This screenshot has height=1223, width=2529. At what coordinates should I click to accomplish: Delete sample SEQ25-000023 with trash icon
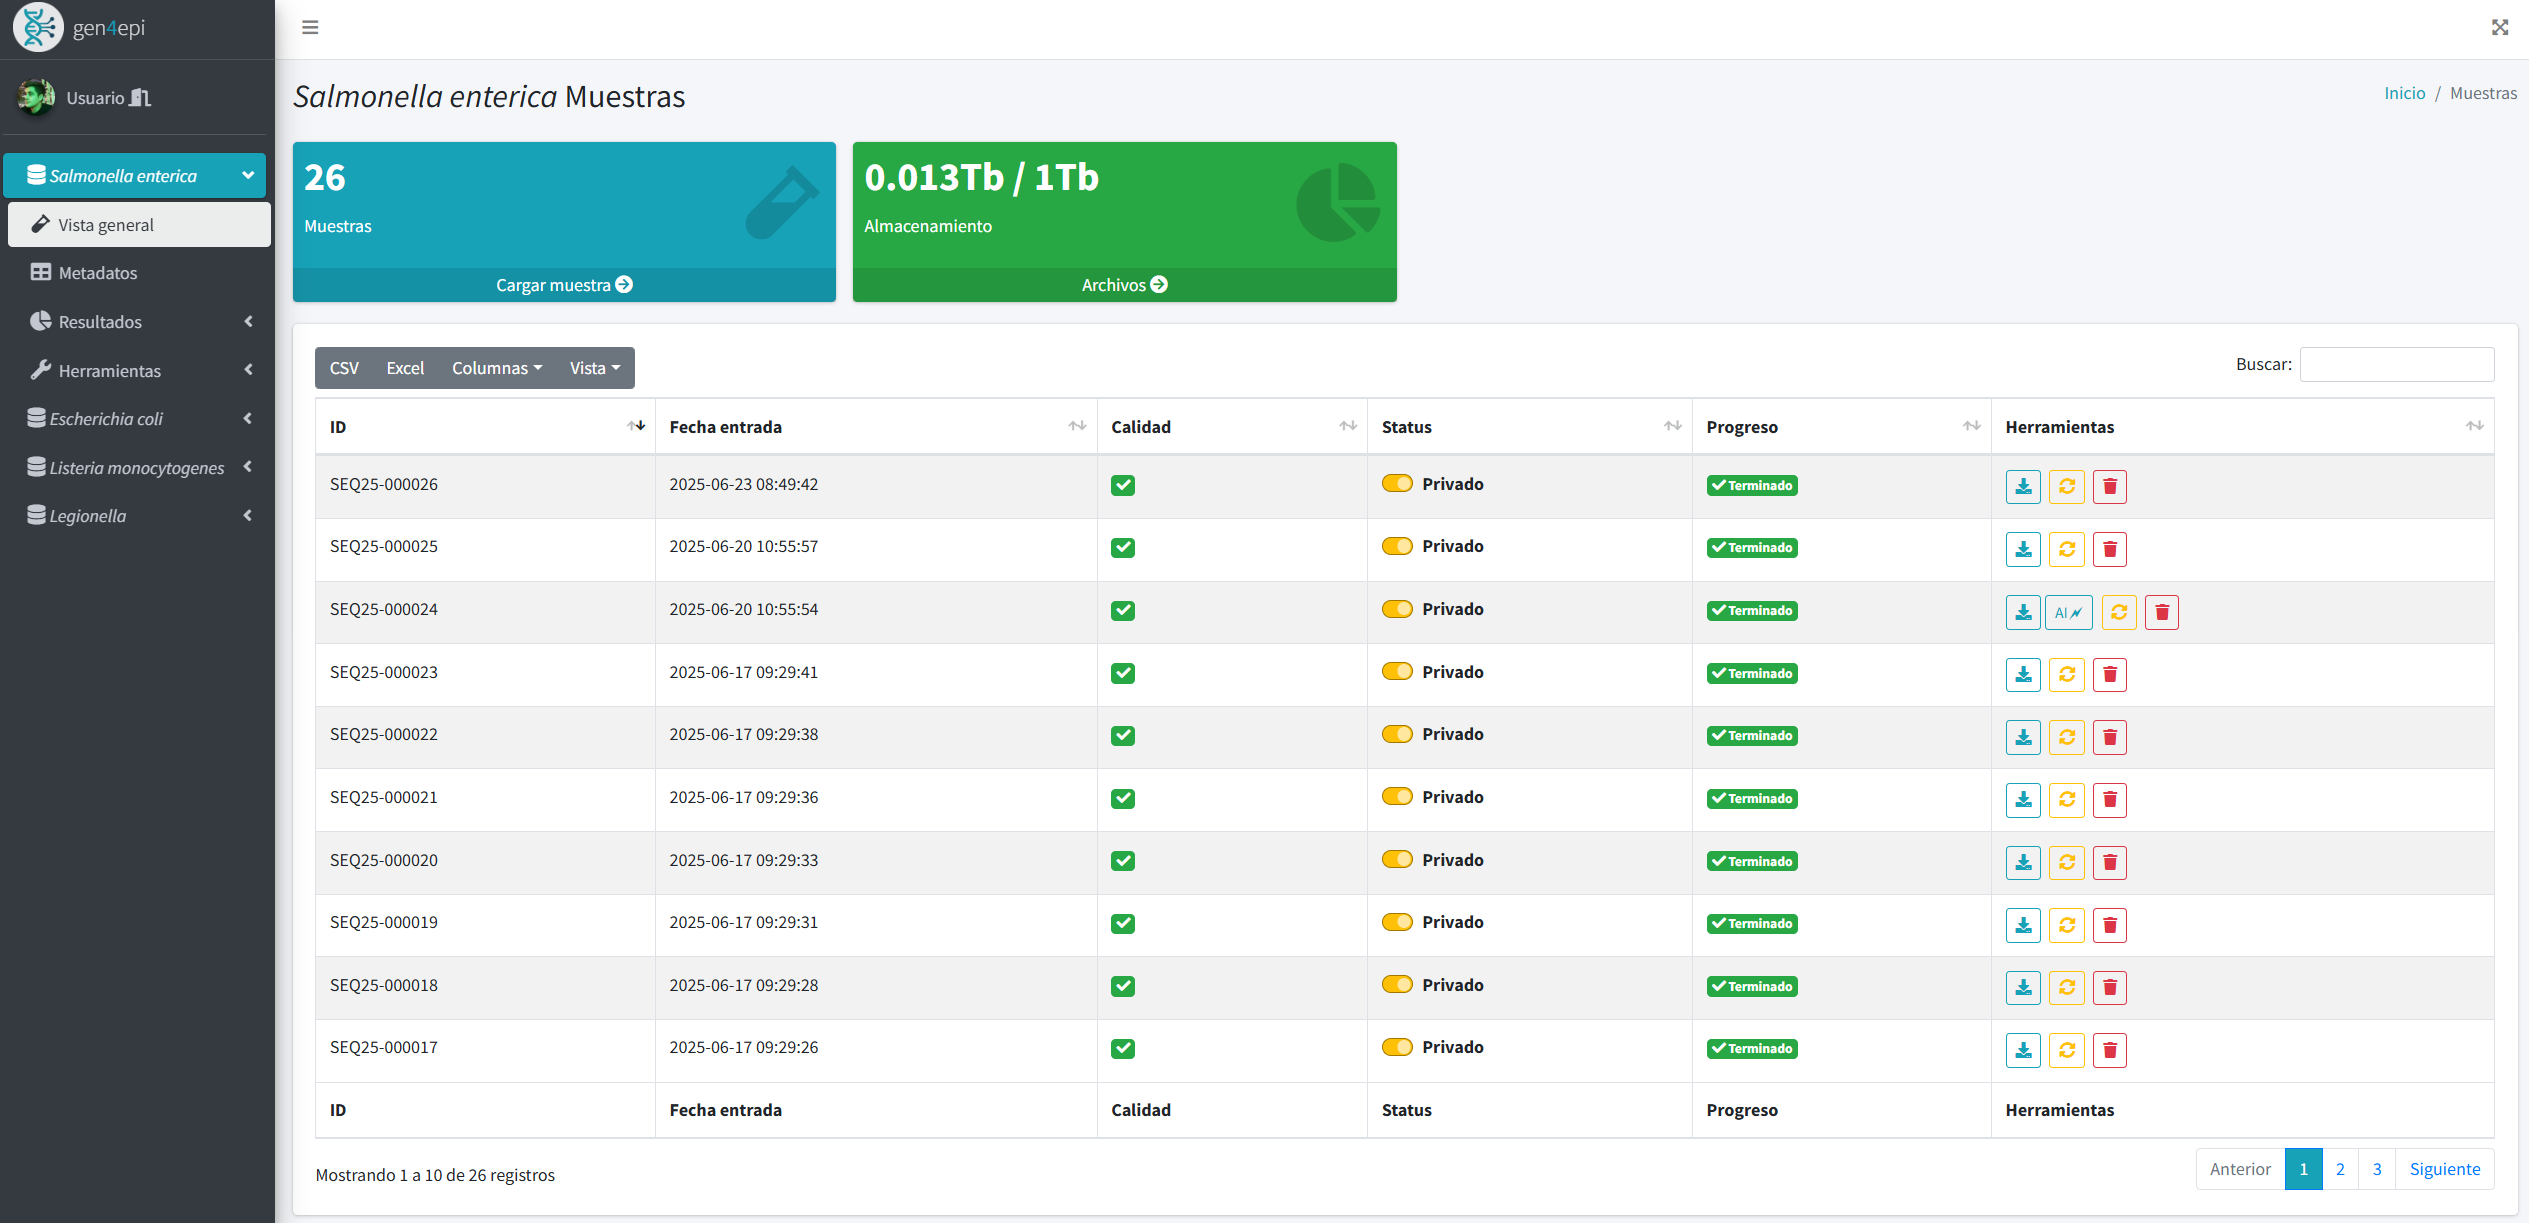point(2109,675)
